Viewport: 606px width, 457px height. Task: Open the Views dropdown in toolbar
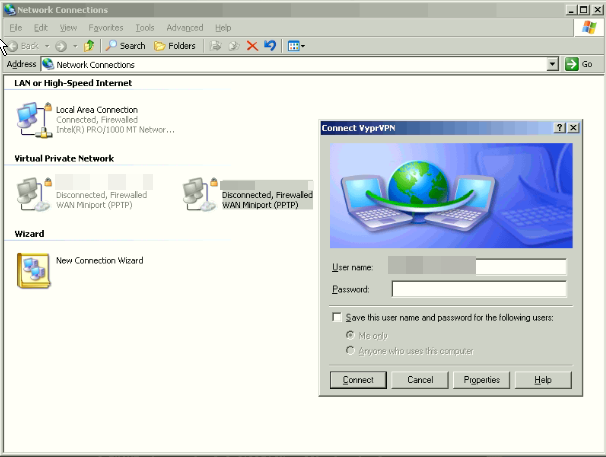(296, 46)
